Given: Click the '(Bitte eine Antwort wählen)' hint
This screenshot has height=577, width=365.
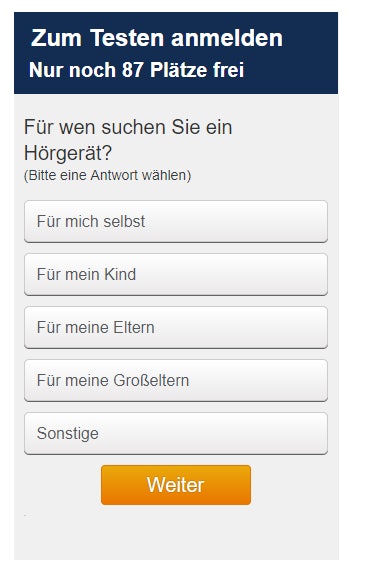Looking at the screenshot, I should 107,175.
